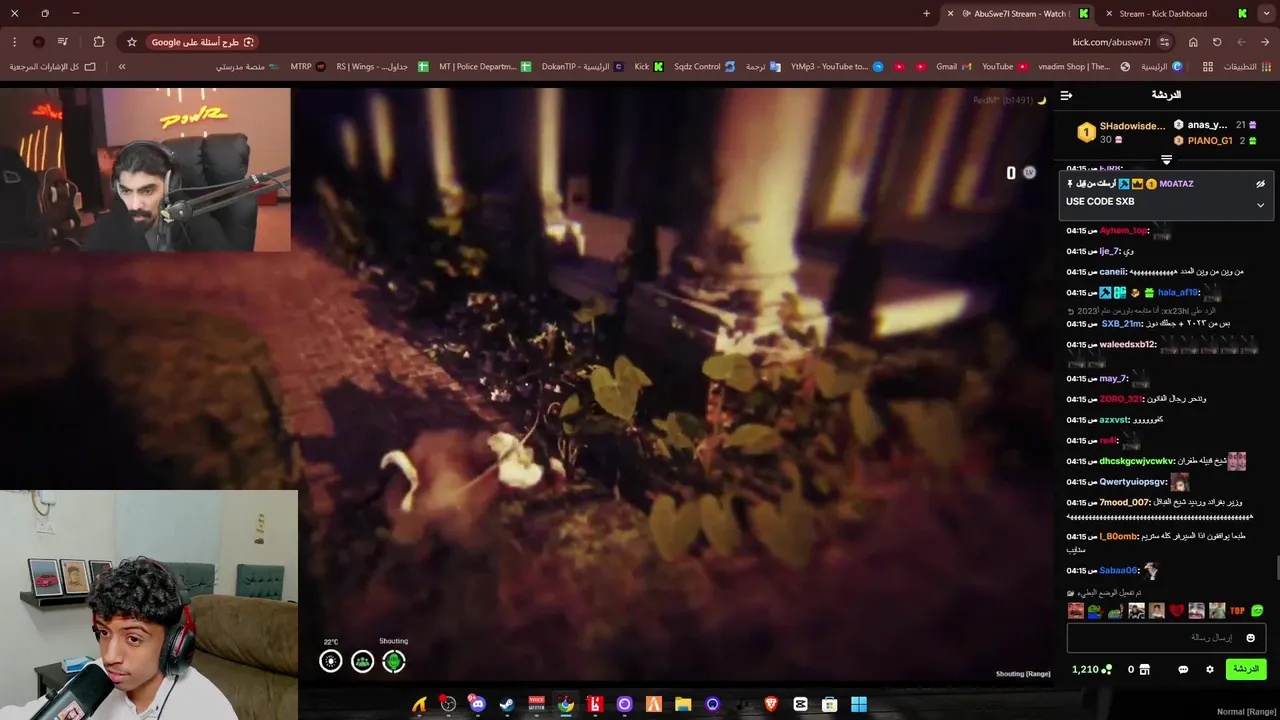Screen dimensions: 1280x720
Task: Expand the pinned USE CODE SXB message
Action: coord(1260,205)
